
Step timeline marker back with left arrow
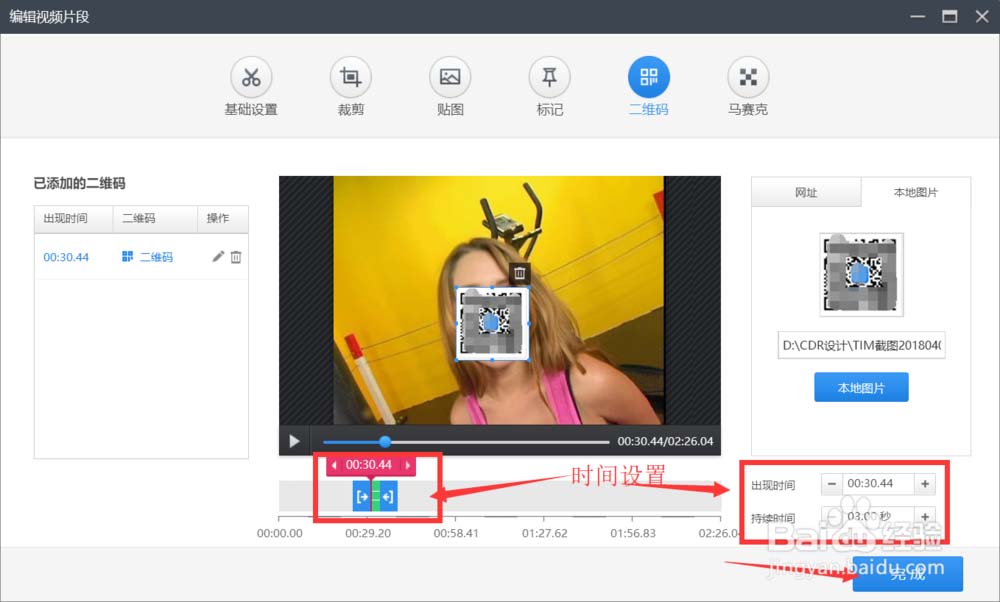tap(334, 466)
